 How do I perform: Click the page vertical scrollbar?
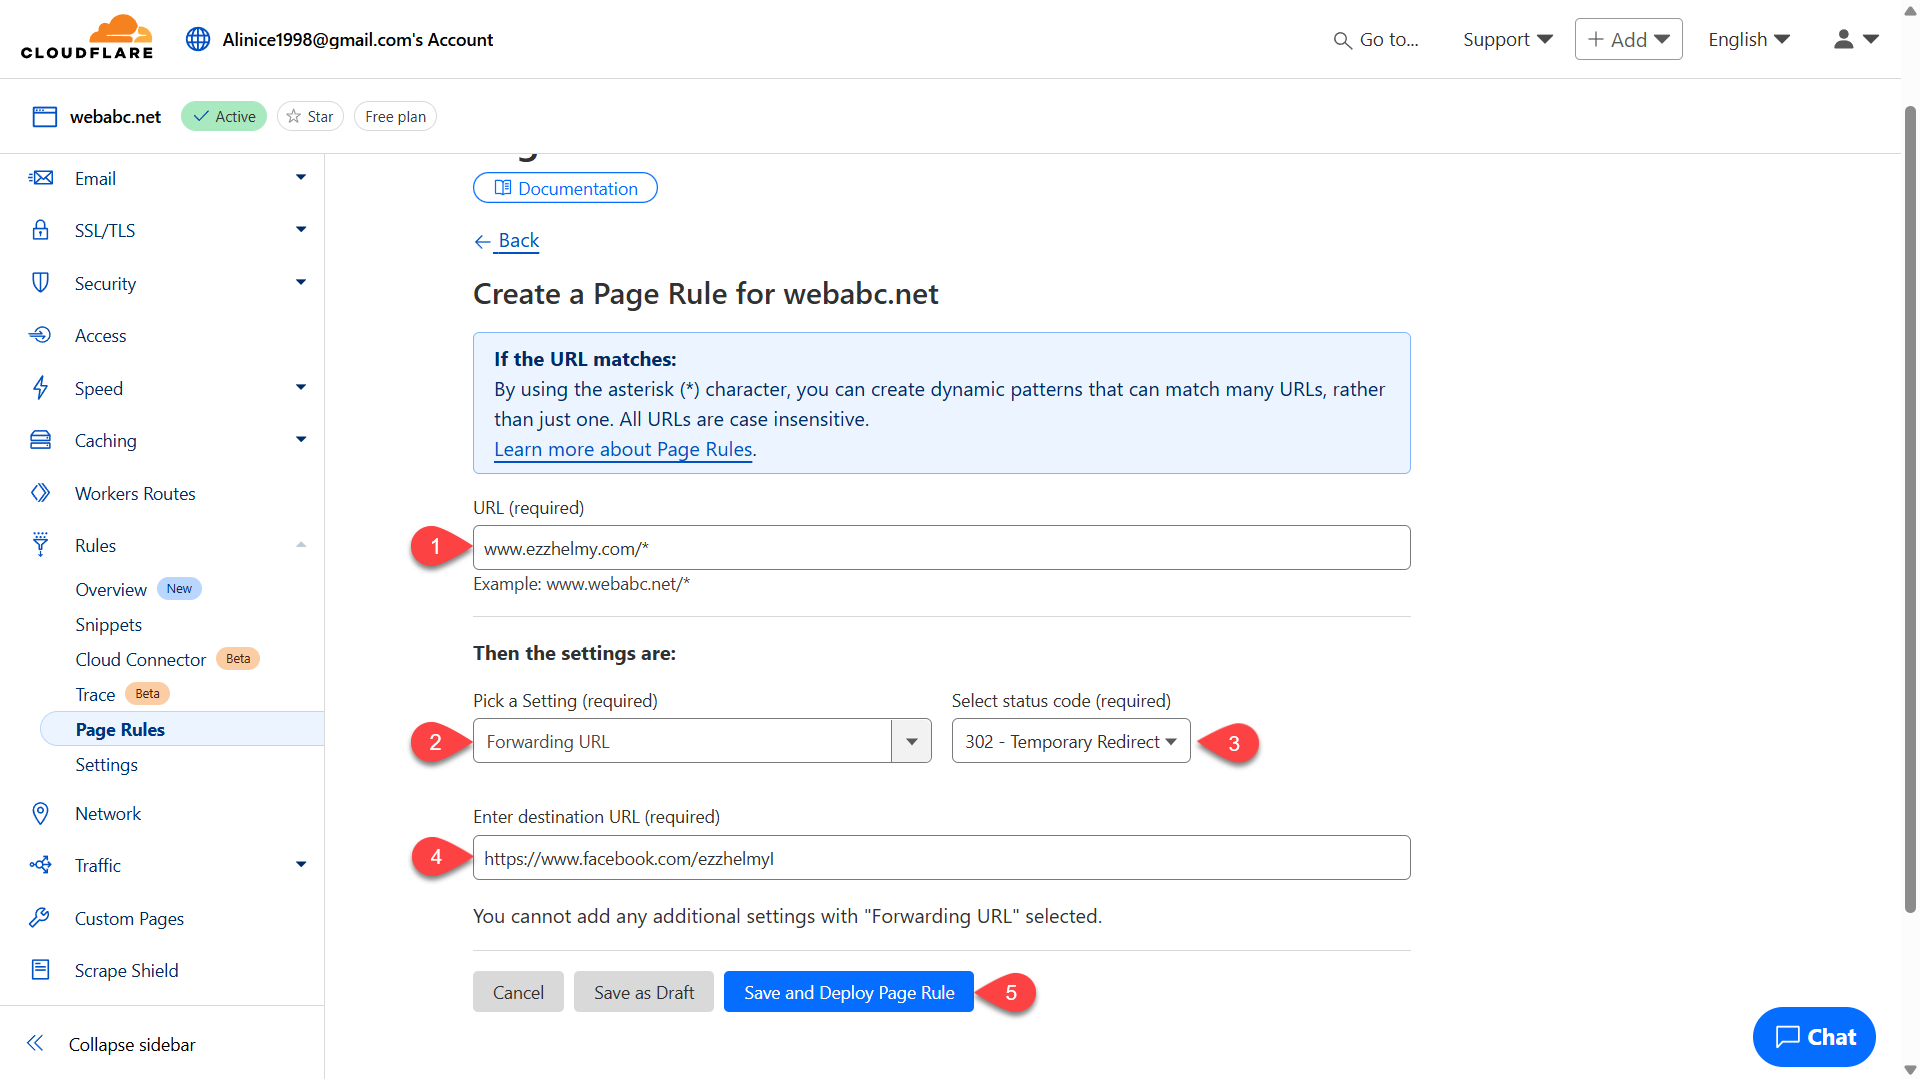1909,500
